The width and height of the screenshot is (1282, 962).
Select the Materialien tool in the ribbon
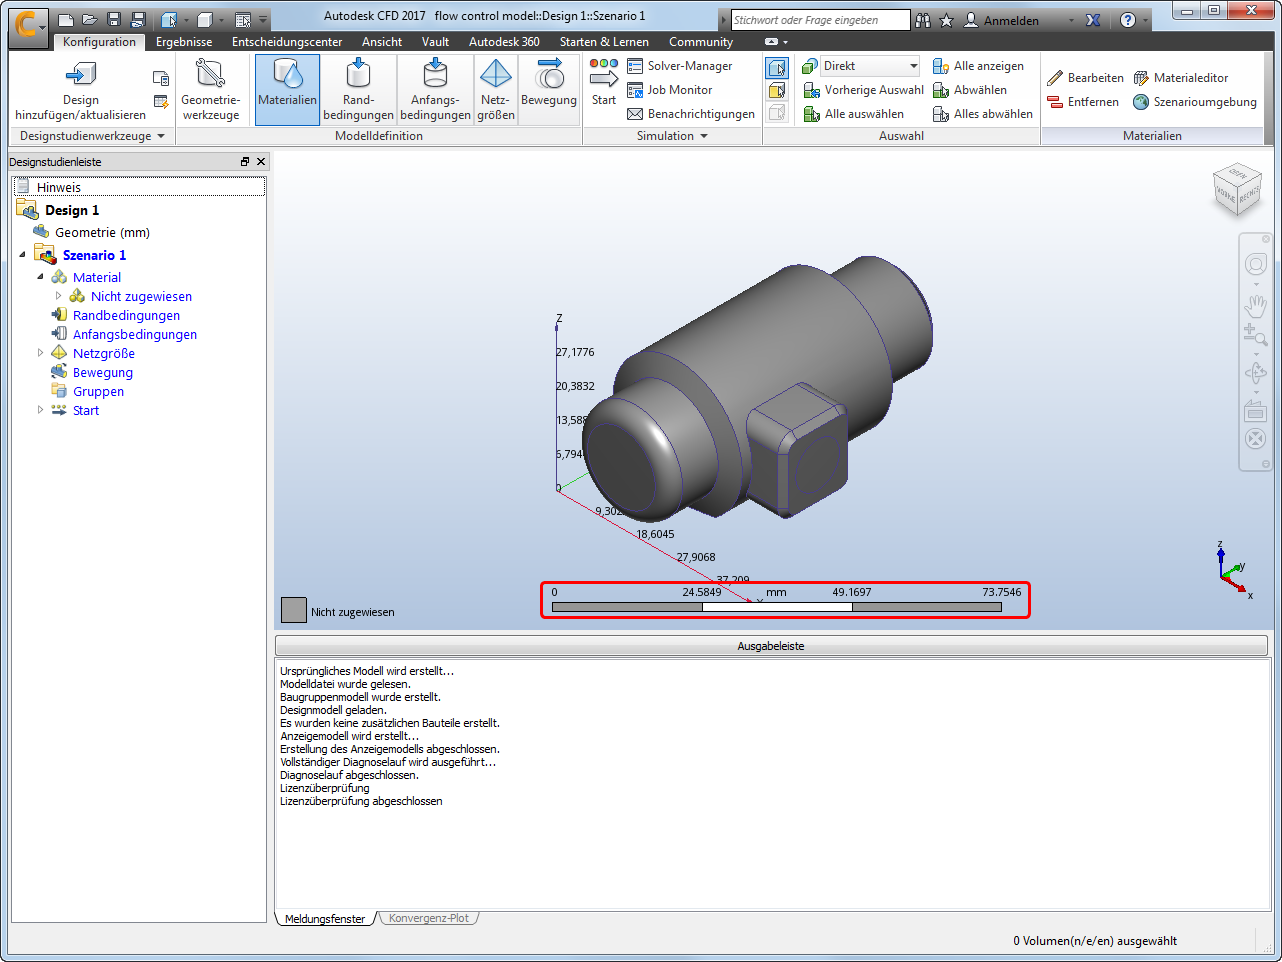click(287, 88)
